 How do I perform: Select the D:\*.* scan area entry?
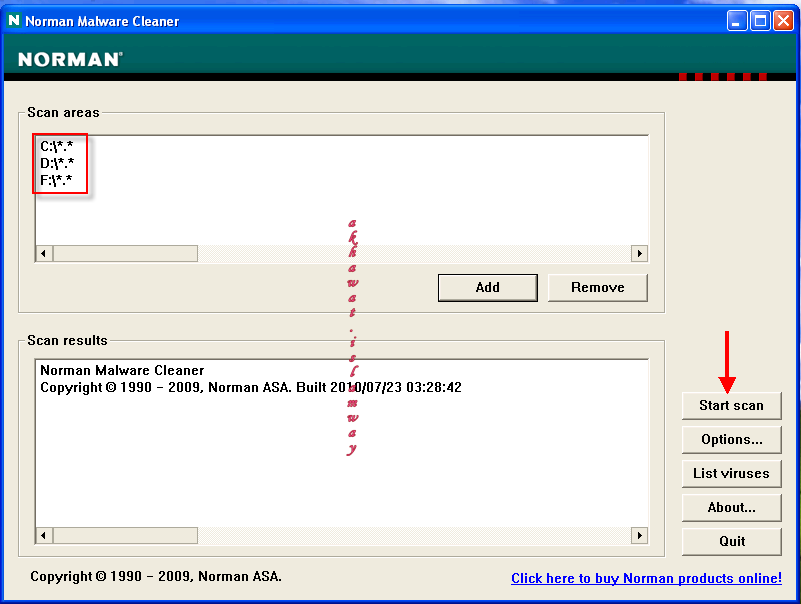click(57, 164)
